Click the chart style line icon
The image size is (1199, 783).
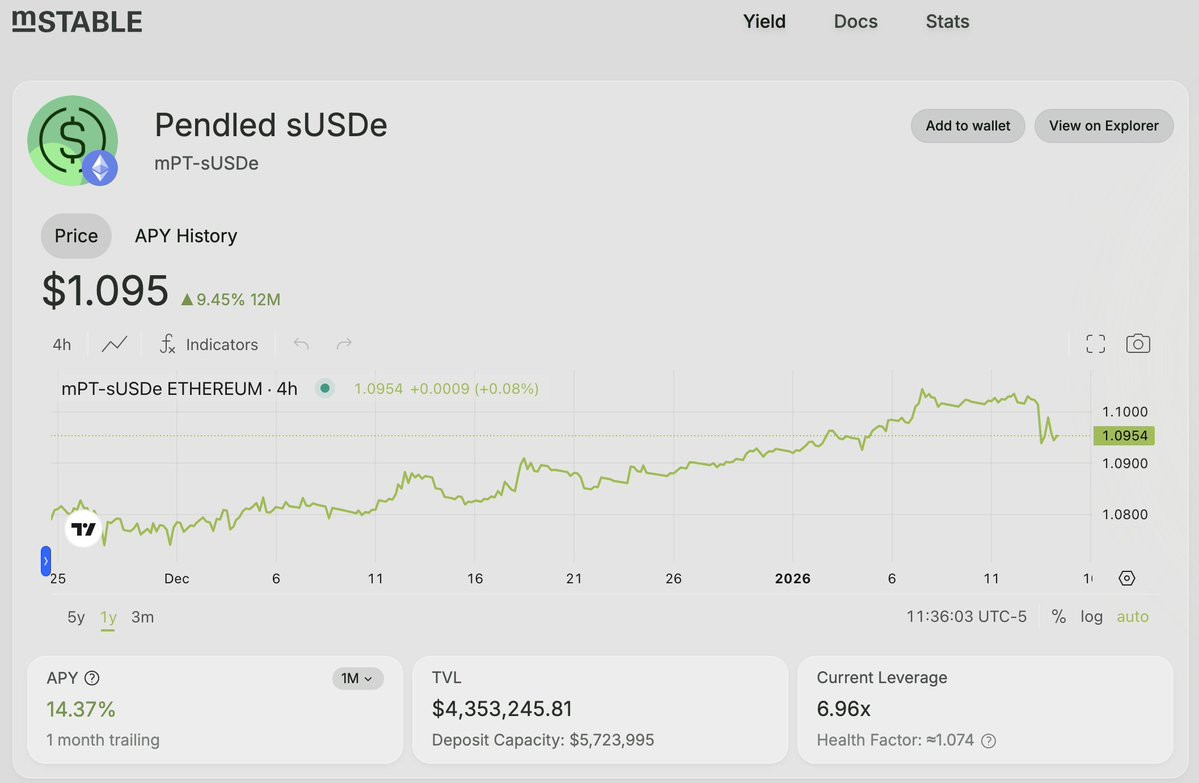point(114,344)
